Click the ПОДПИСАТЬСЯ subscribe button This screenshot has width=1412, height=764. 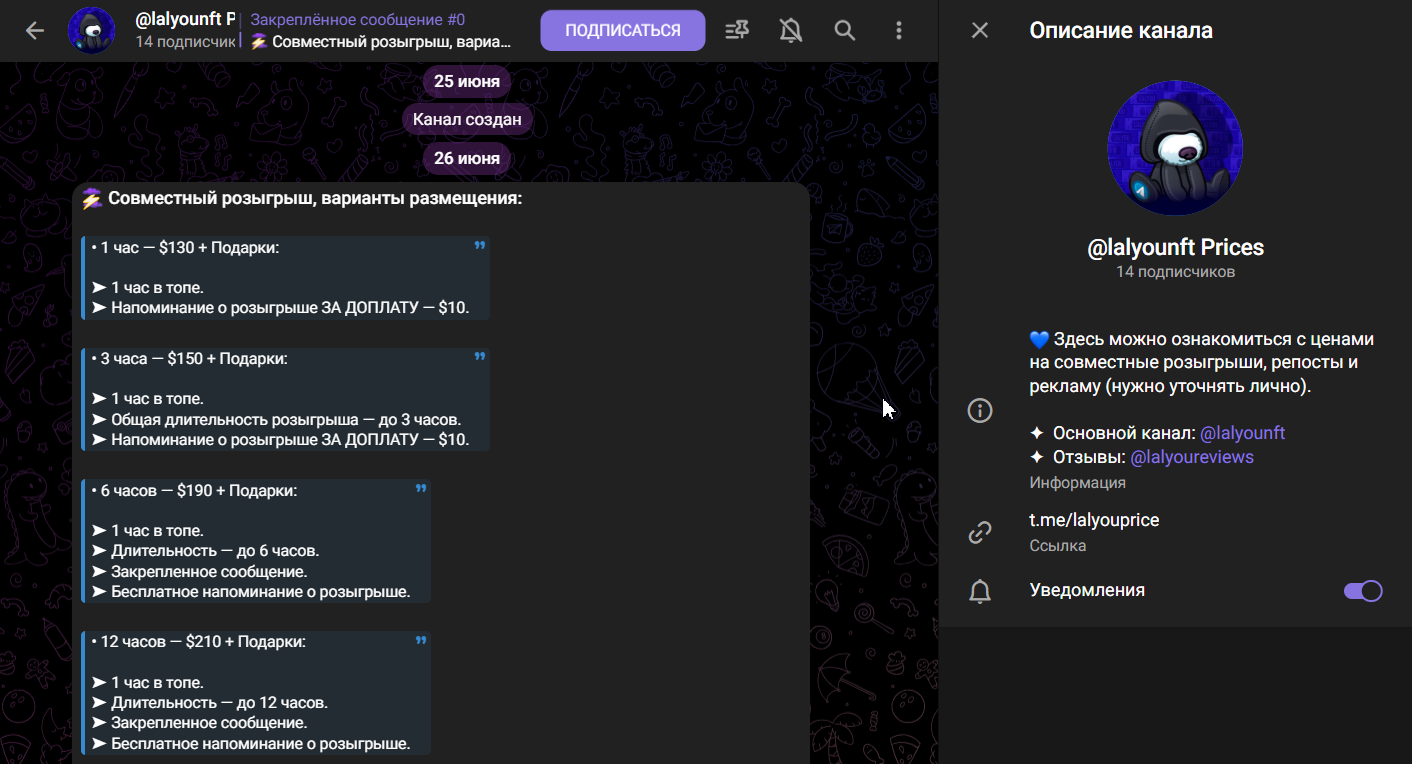[623, 31]
